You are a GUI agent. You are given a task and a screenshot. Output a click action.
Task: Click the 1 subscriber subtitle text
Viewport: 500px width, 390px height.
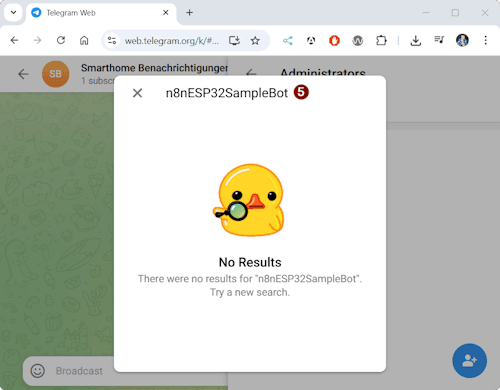click(x=97, y=81)
